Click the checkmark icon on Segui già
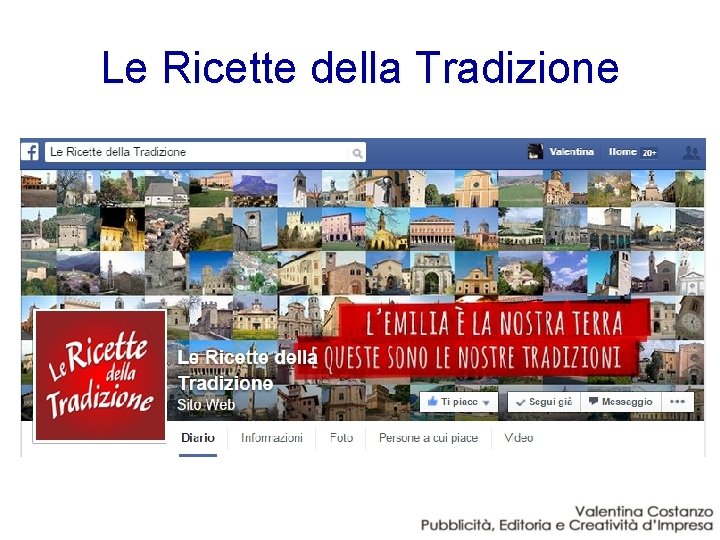The width and height of the screenshot is (720, 540). [520, 403]
